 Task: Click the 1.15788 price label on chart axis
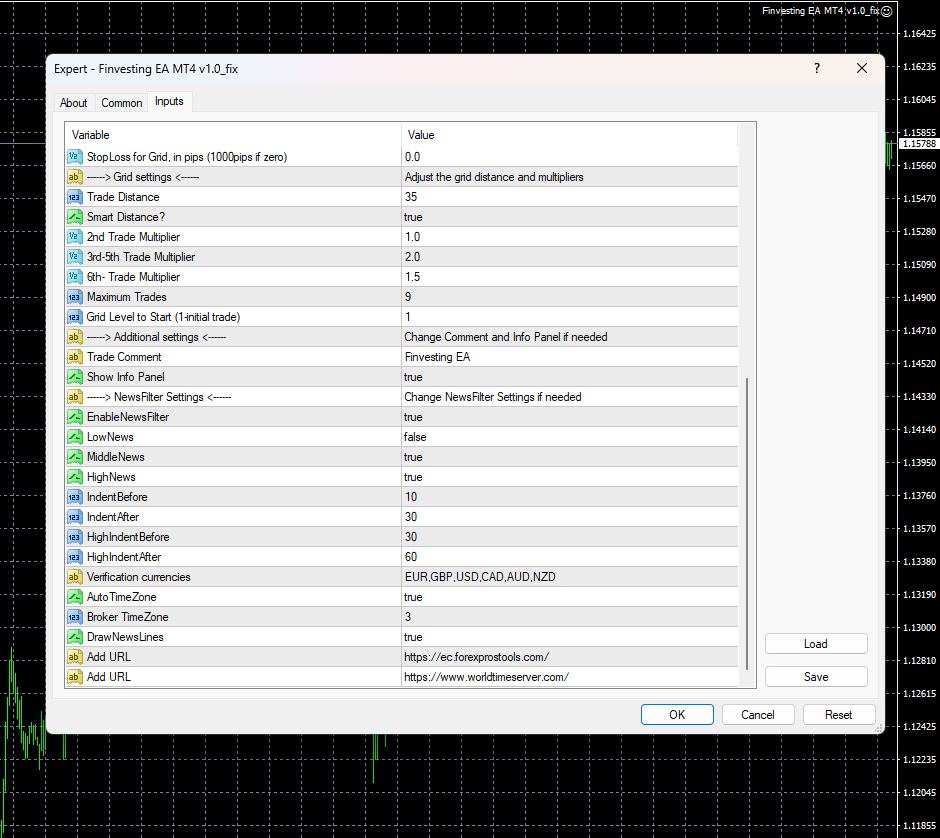coord(918,144)
